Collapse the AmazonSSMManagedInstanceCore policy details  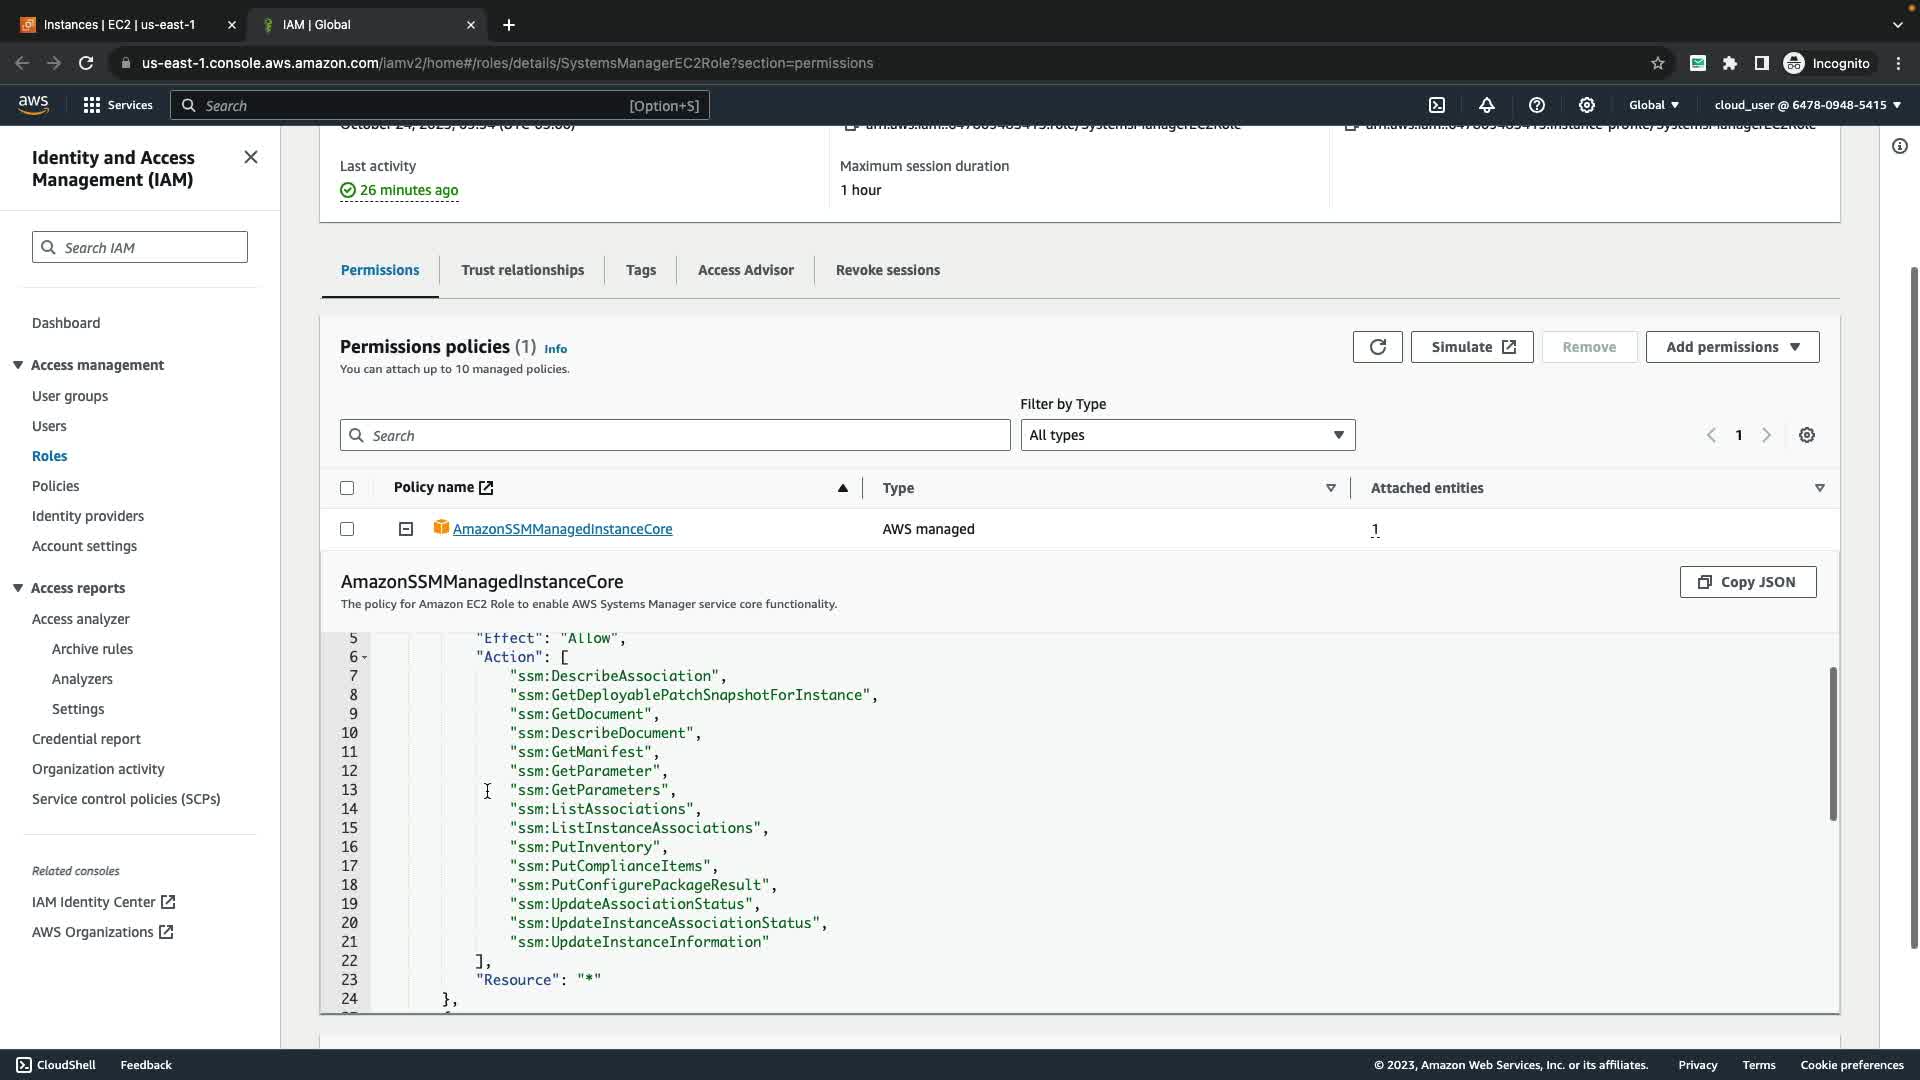click(406, 529)
